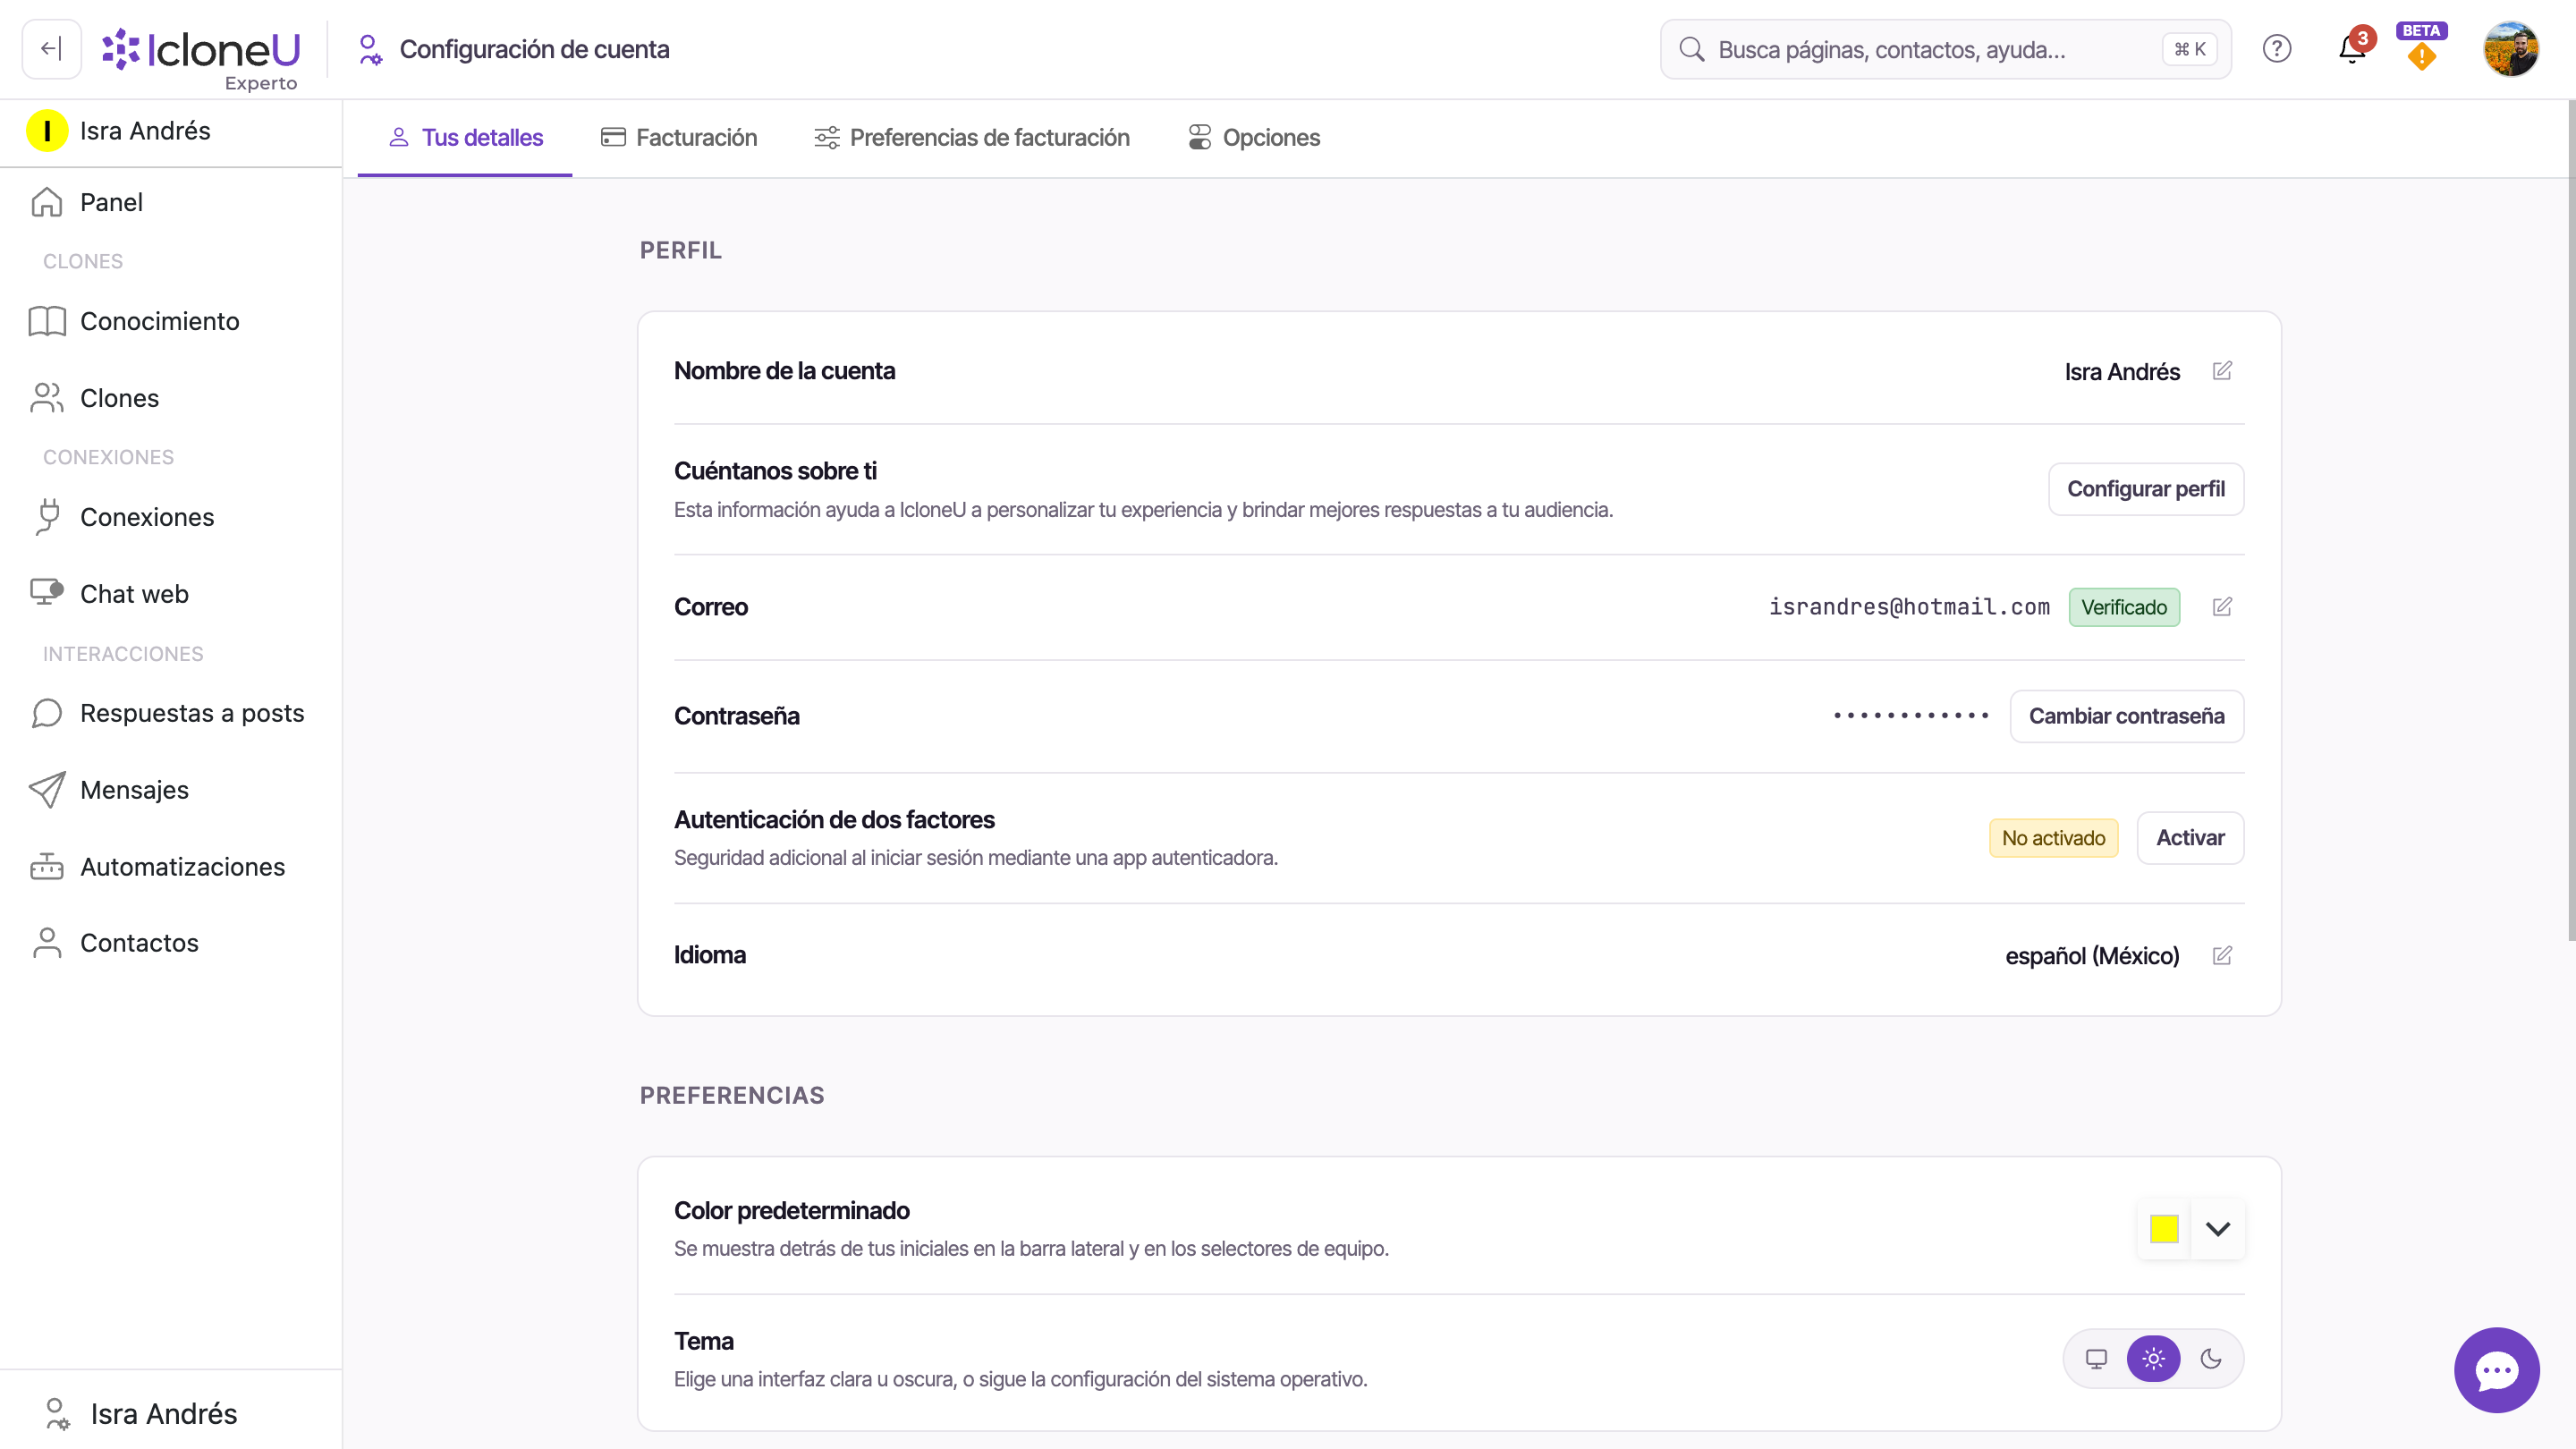2576x1449 pixels.
Task: Open Respuestas a posts in sidebar
Action: 171,713
